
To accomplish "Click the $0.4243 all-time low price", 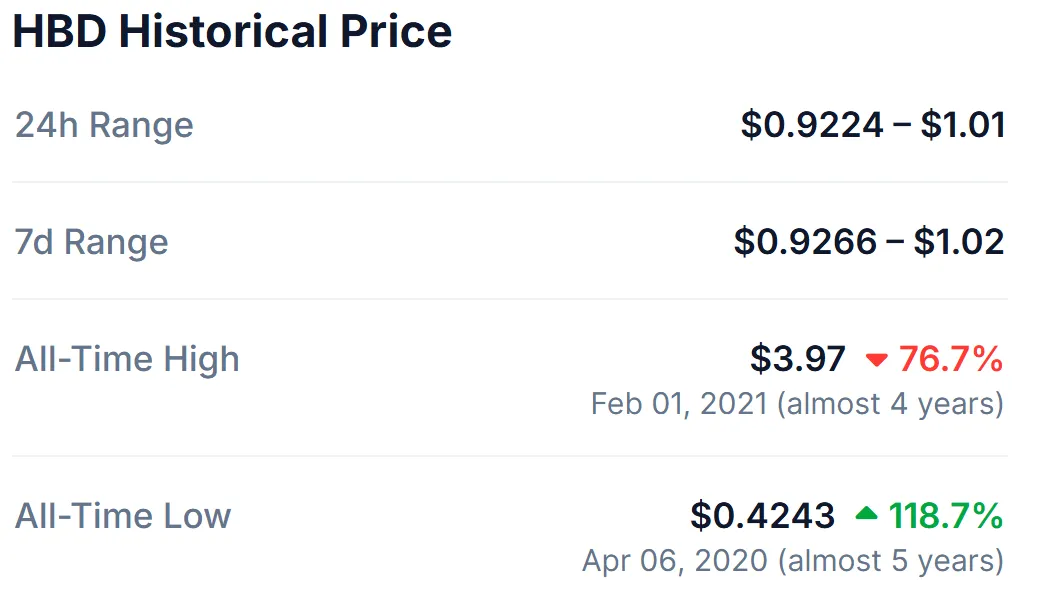I will coord(762,515).
